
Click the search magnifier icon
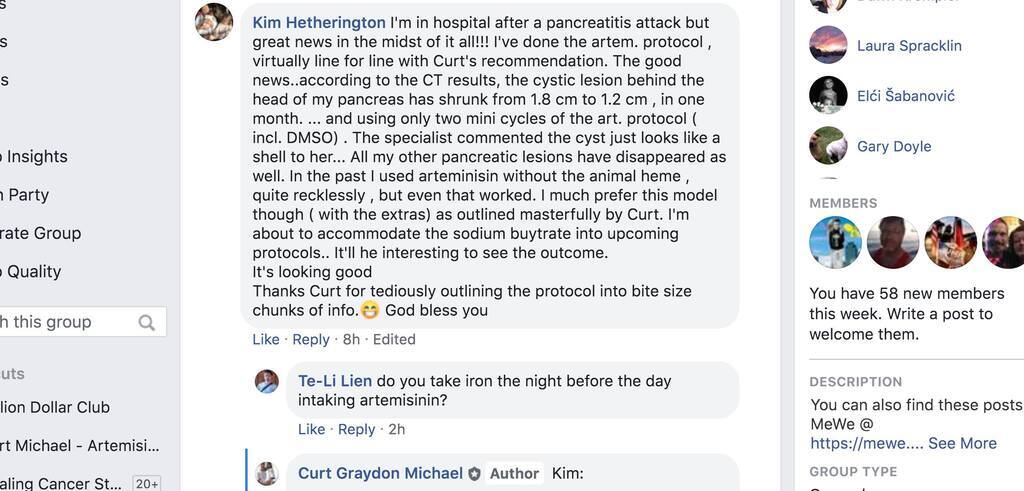point(147,322)
